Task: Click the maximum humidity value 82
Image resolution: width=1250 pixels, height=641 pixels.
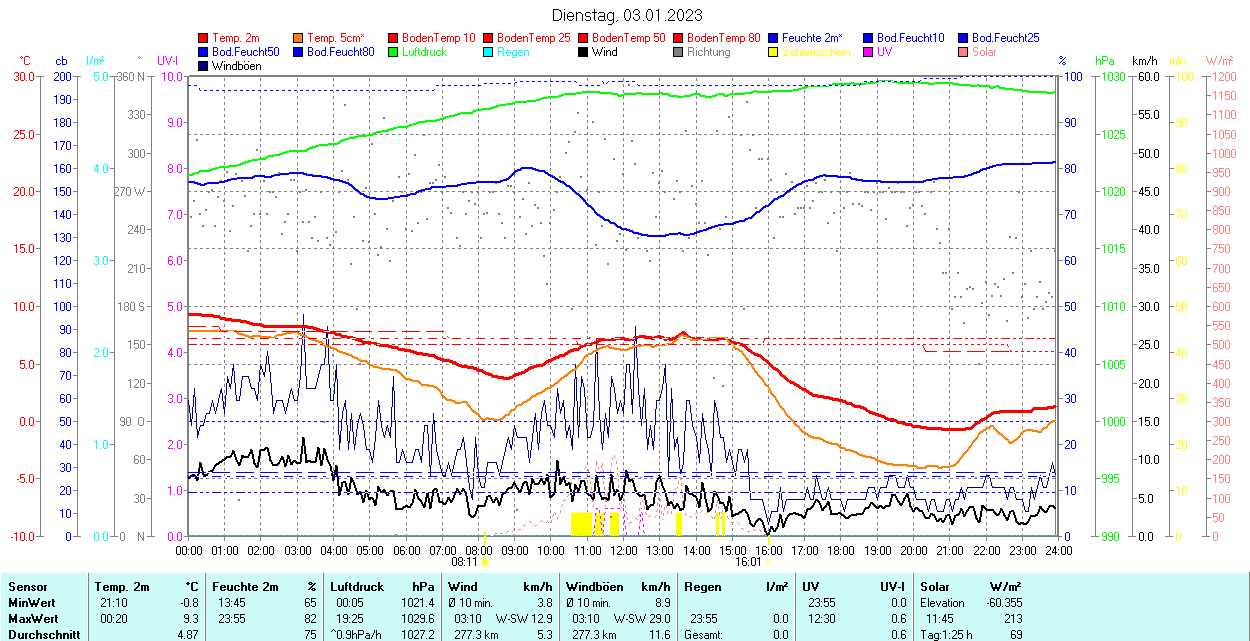Action: (310, 619)
